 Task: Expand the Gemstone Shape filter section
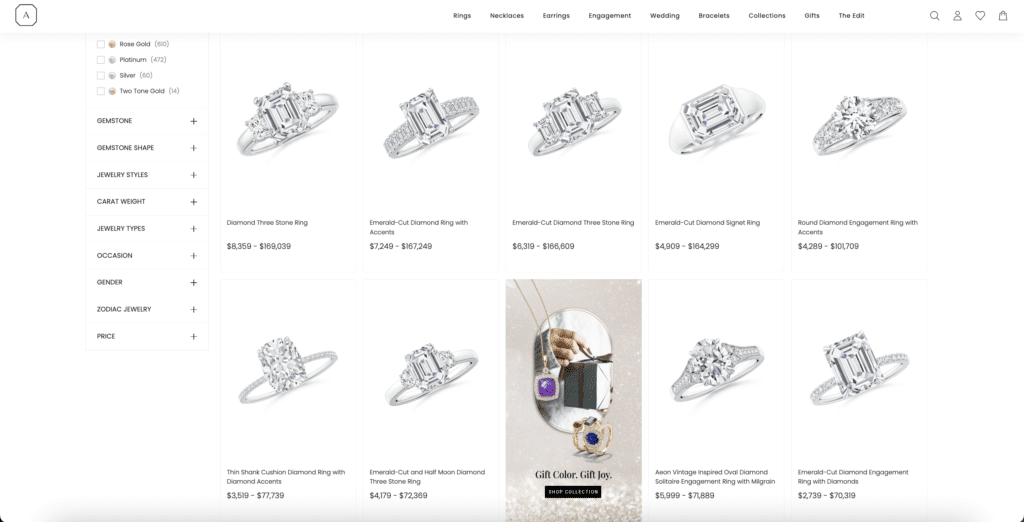(x=147, y=148)
